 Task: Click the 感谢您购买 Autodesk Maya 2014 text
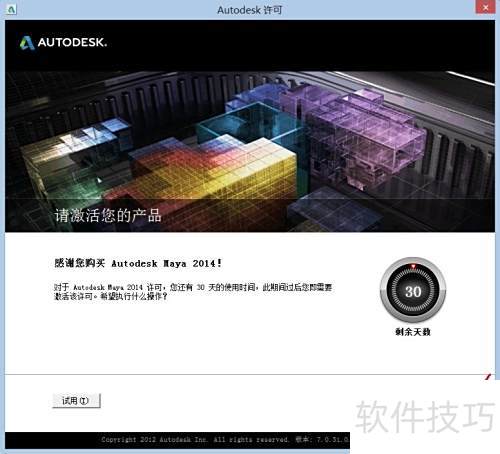[138, 263]
